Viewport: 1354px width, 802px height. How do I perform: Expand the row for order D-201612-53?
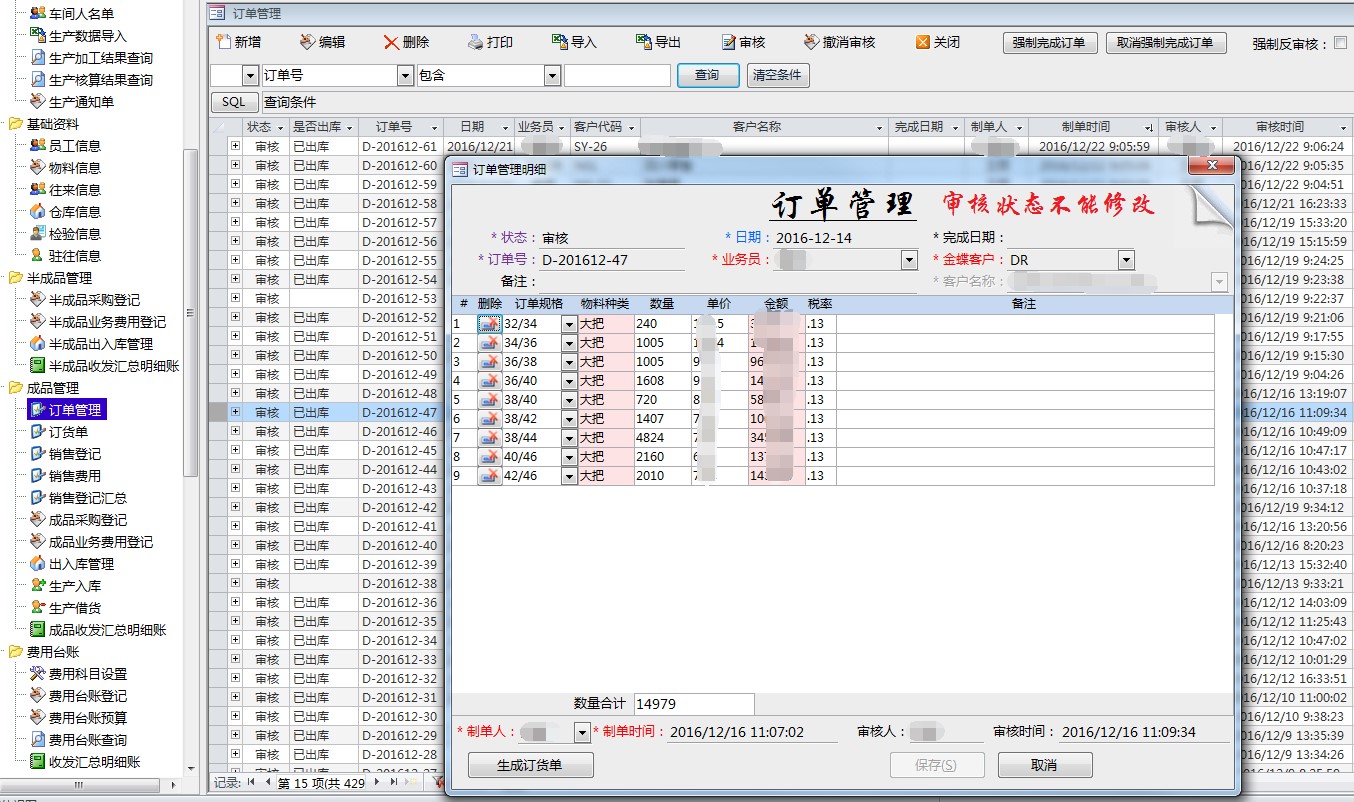point(235,298)
